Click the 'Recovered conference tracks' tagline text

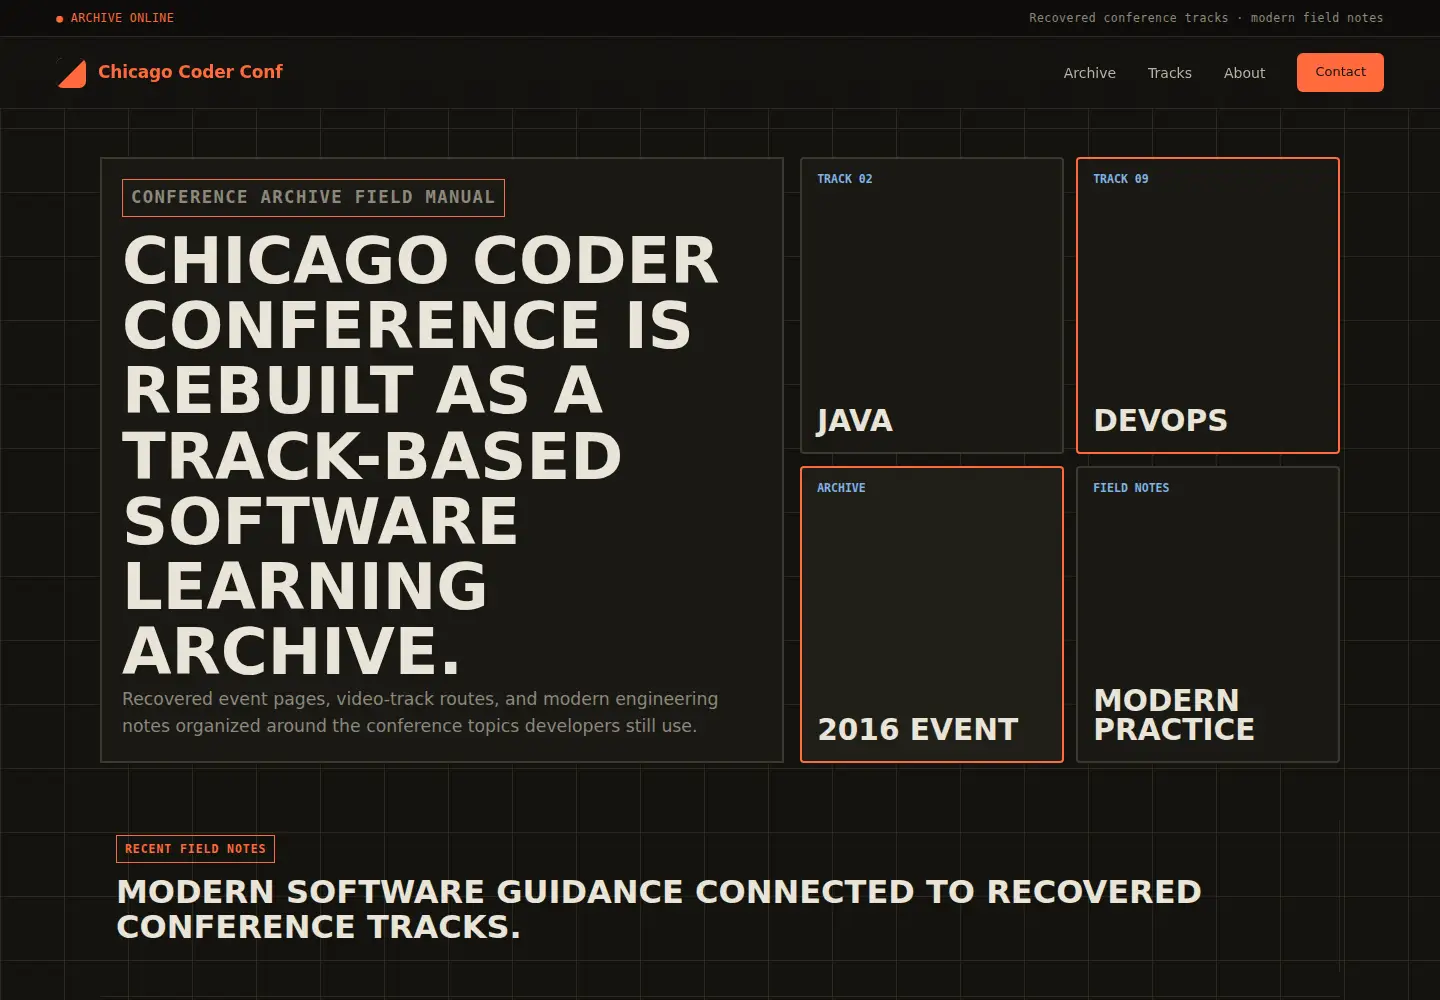1206,18
